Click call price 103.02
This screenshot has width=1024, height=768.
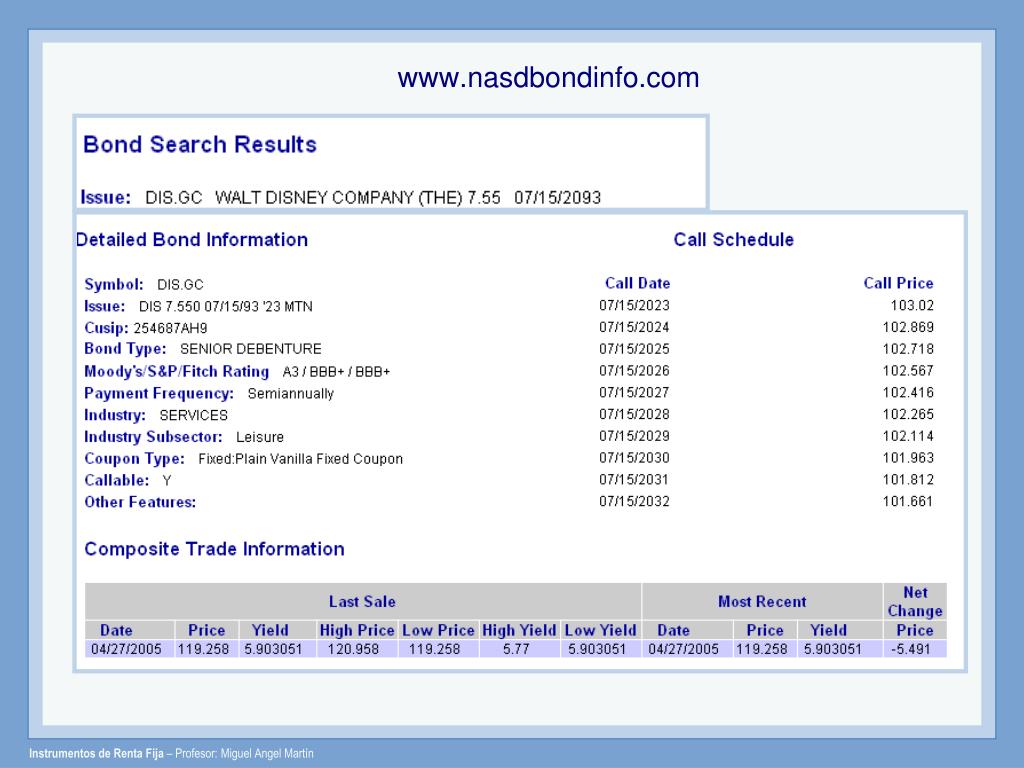coord(912,305)
